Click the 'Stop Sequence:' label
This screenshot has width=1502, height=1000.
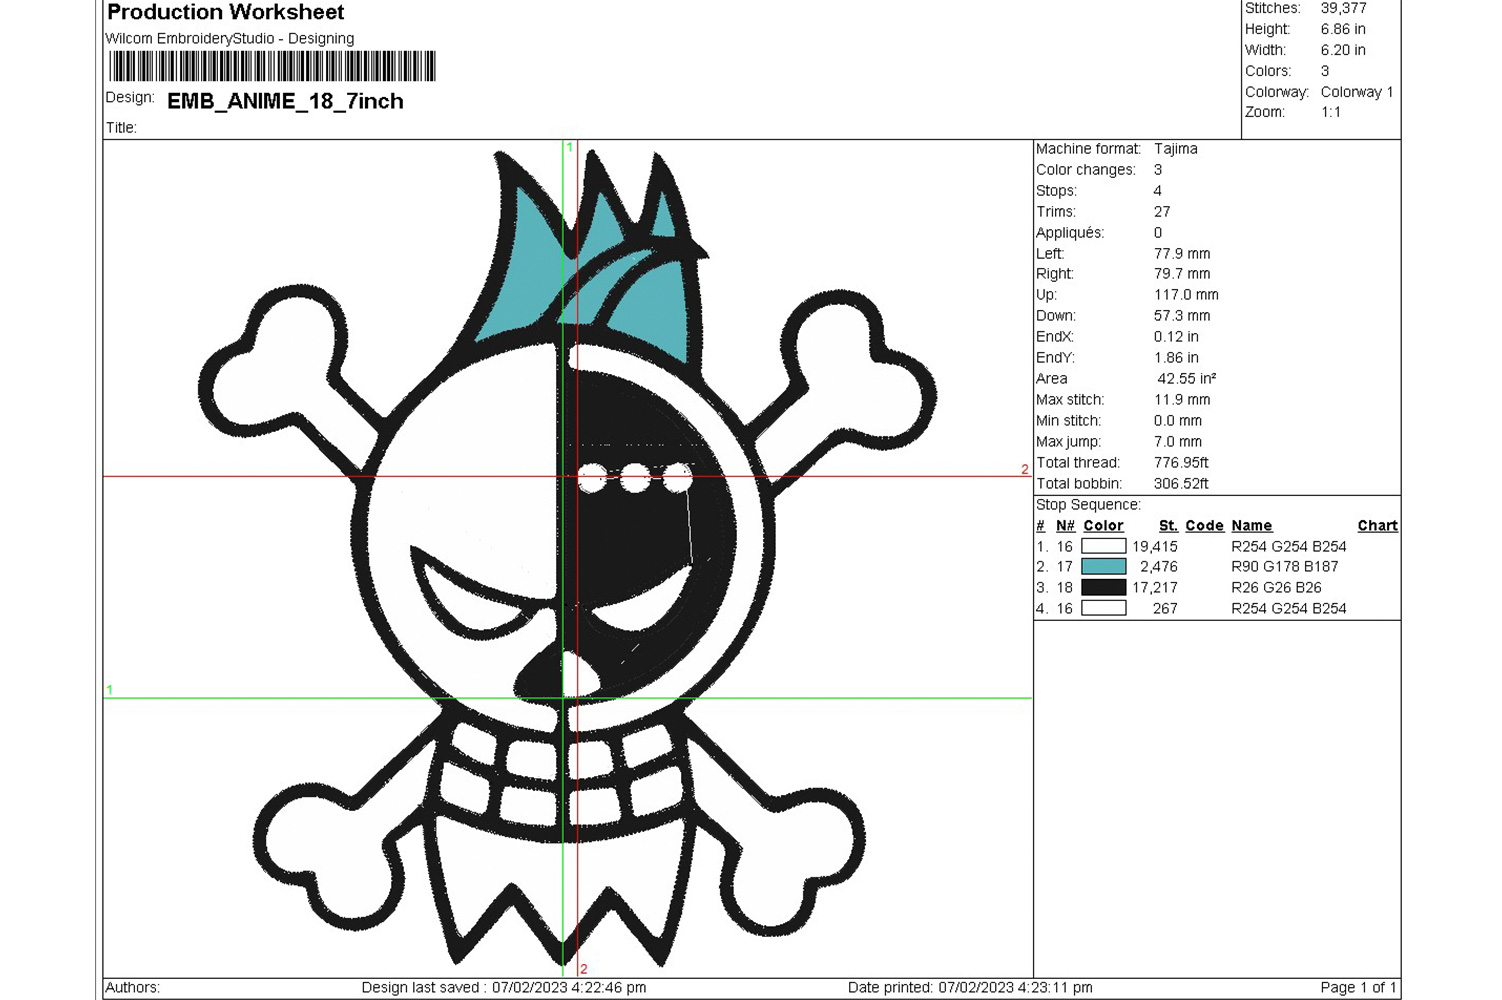tap(1088, 505)
